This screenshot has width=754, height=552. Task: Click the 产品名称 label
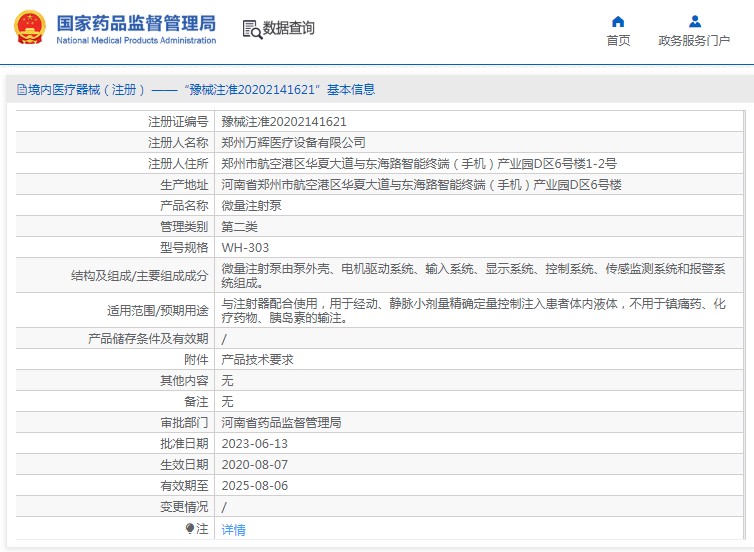coord(184,206)
